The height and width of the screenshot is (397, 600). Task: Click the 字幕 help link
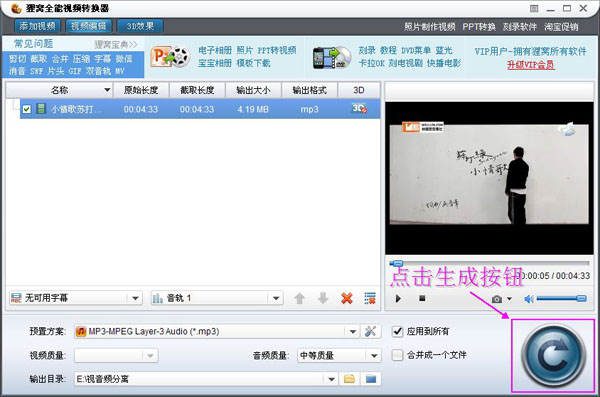(103, 59)
